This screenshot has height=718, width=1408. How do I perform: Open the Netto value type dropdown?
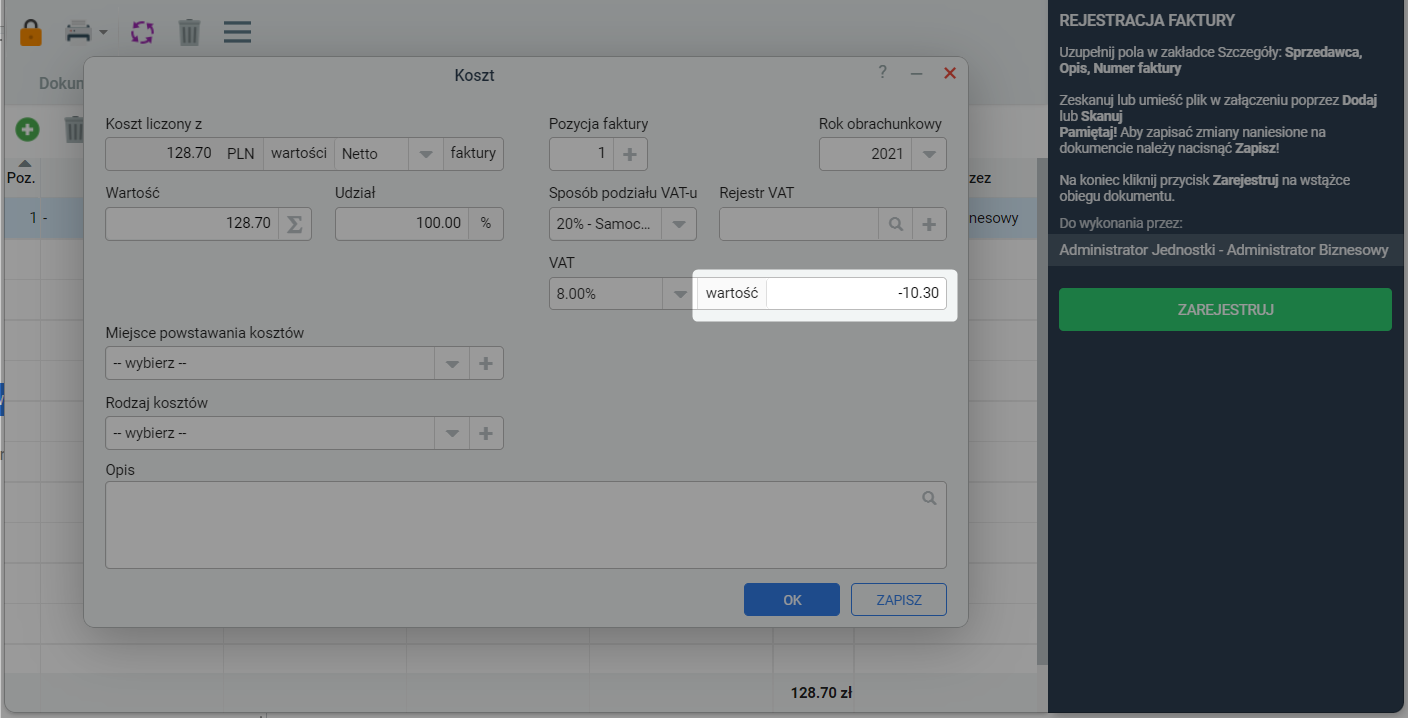[x=426, y=154]
